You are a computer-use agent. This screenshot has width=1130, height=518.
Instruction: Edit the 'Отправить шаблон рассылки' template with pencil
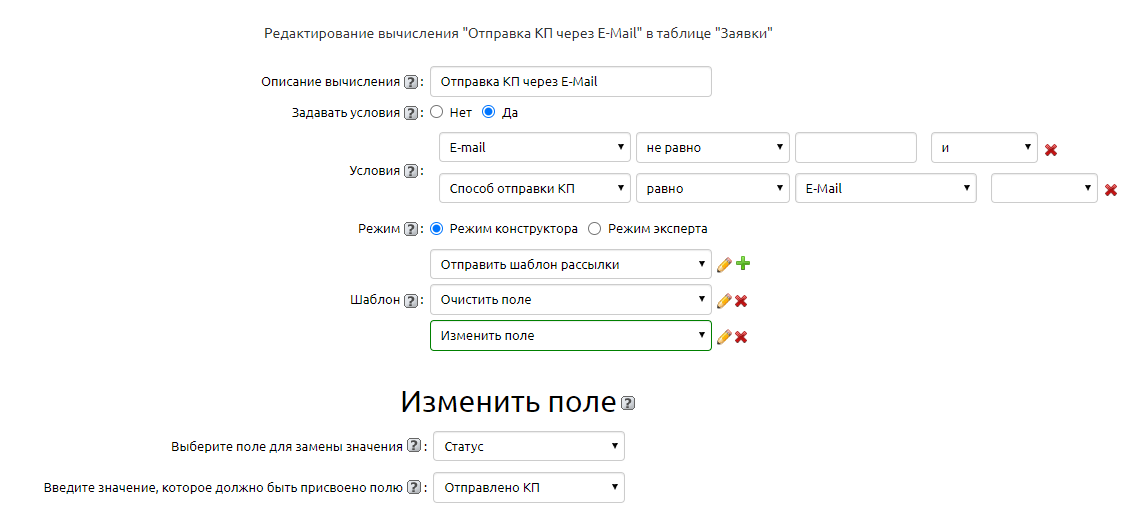tap(724, 265)
